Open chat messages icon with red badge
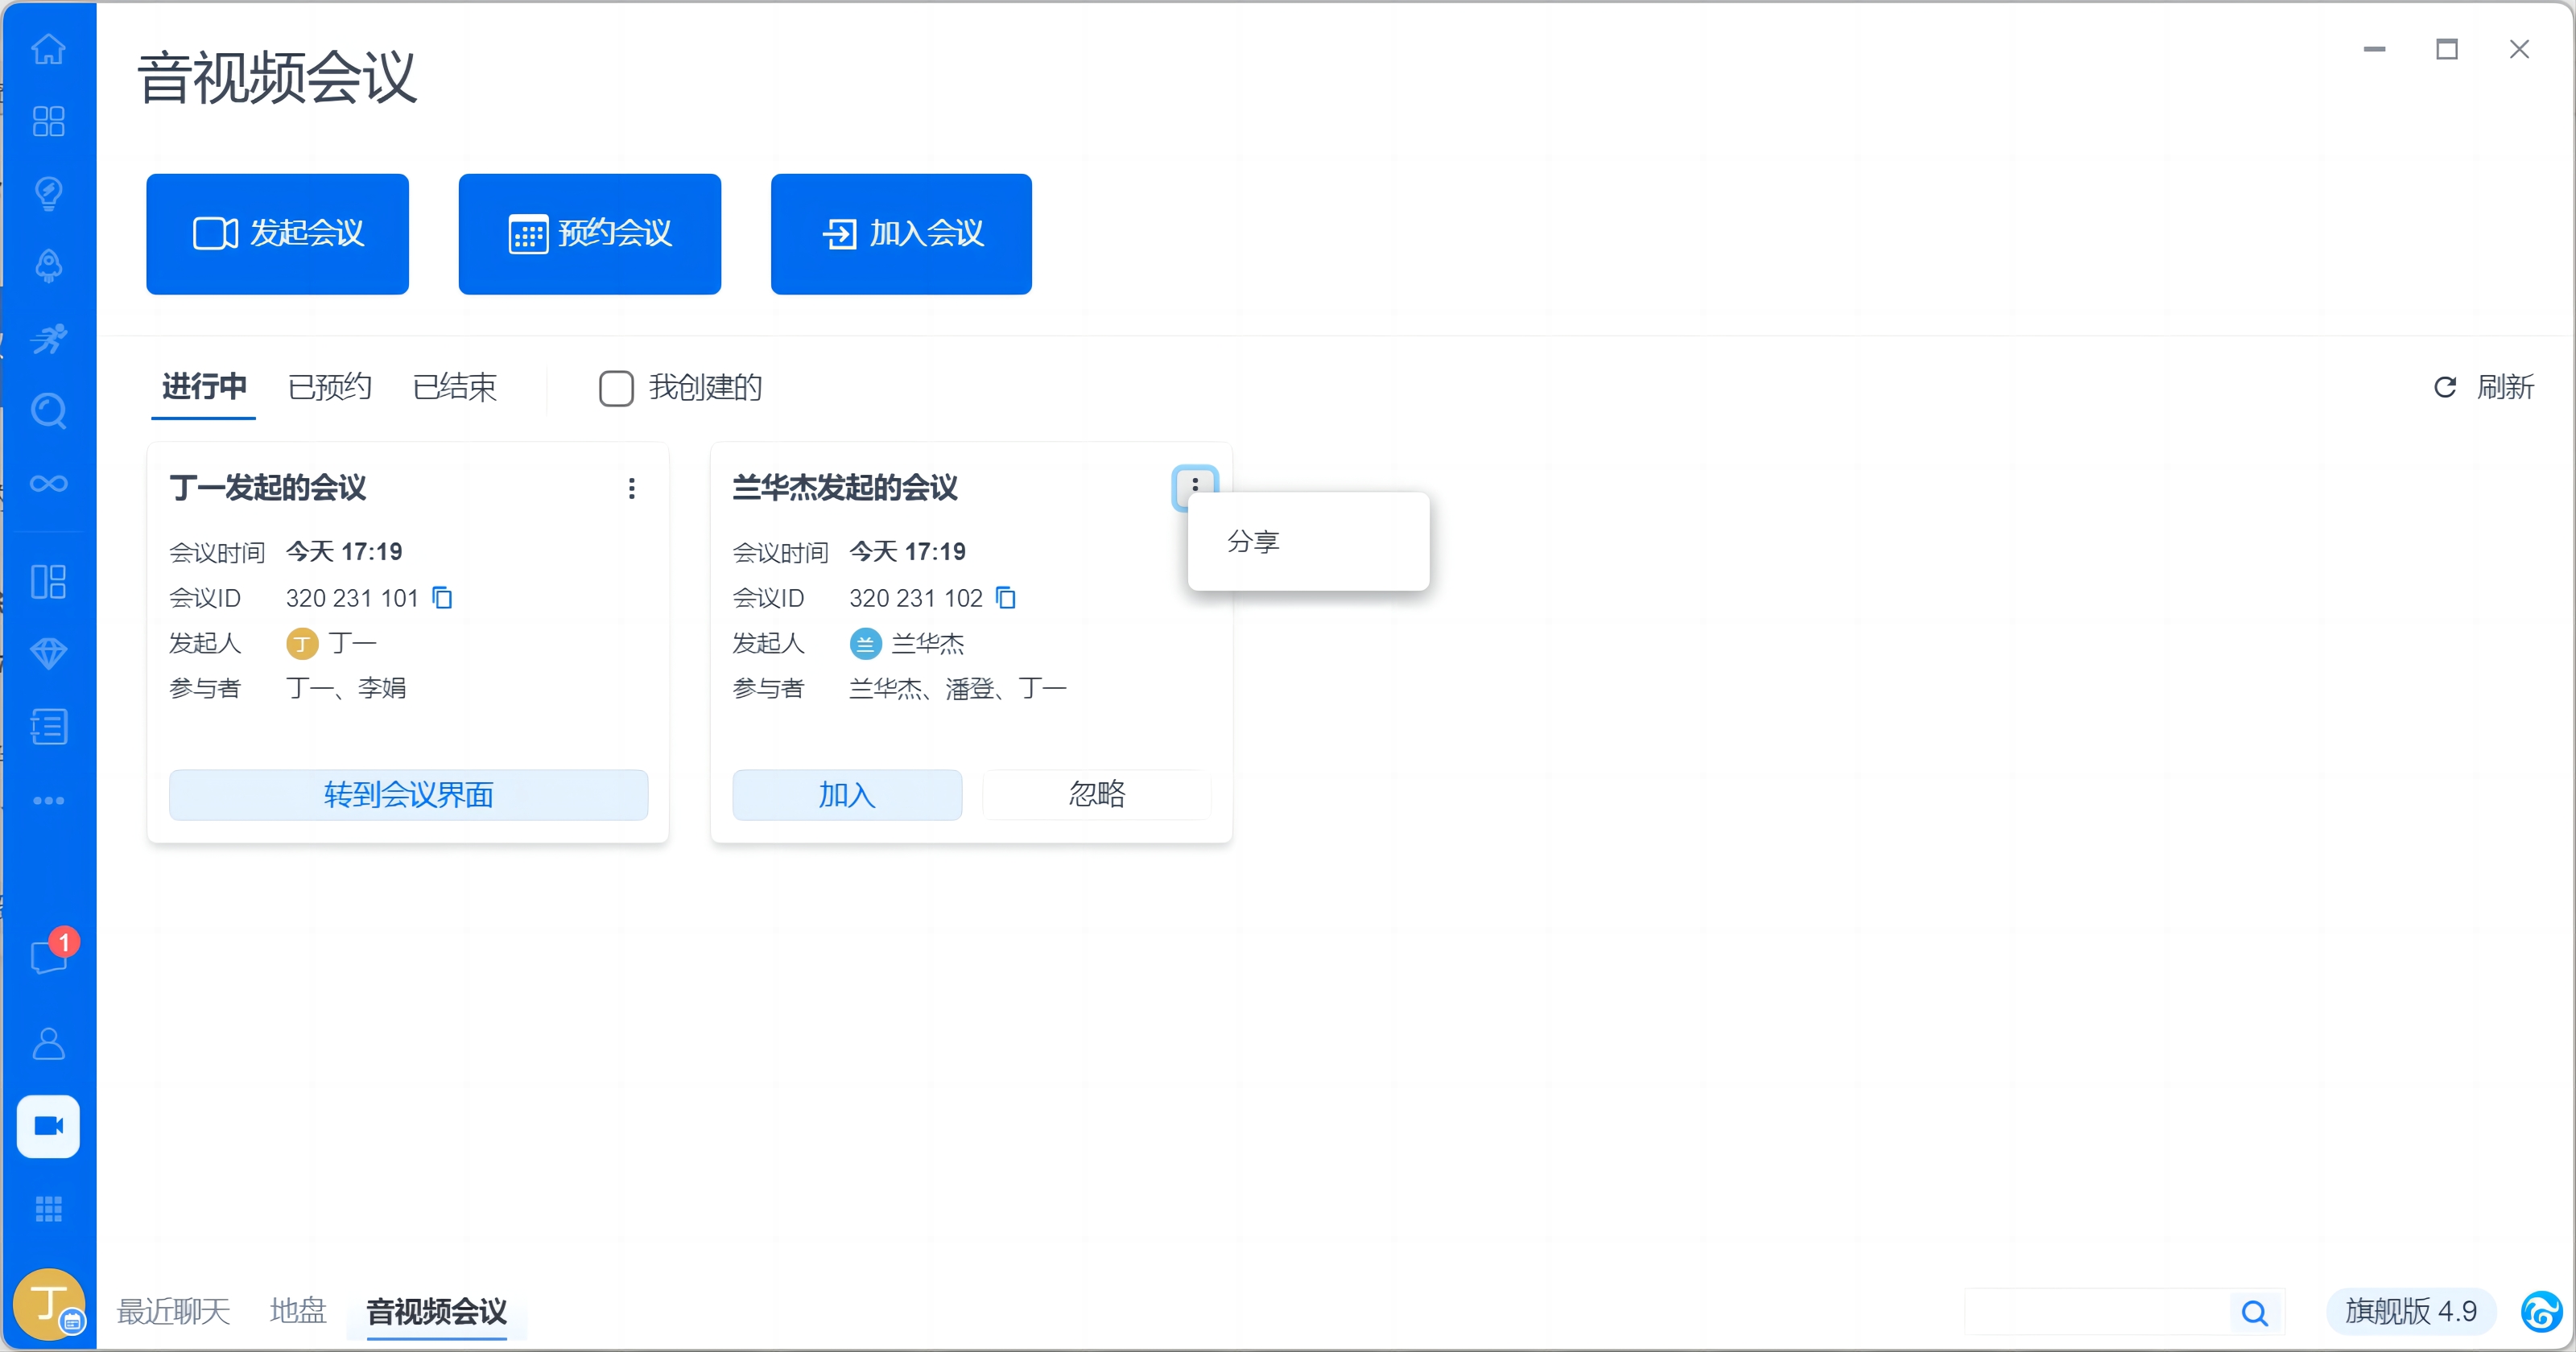Viewport: 2576px width, 1352px height. (x=48, y=957)
